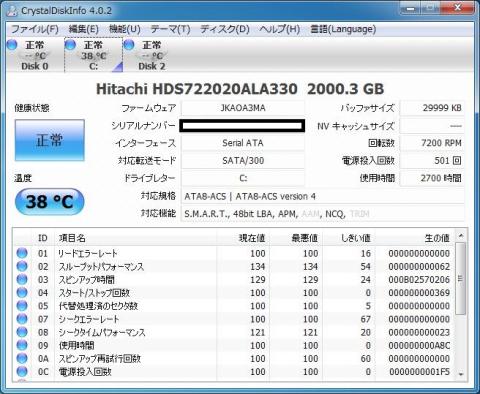Click the buffer size field 29999 KB
The height and width of the screenshot is (394, 480).
coord(432,108)
